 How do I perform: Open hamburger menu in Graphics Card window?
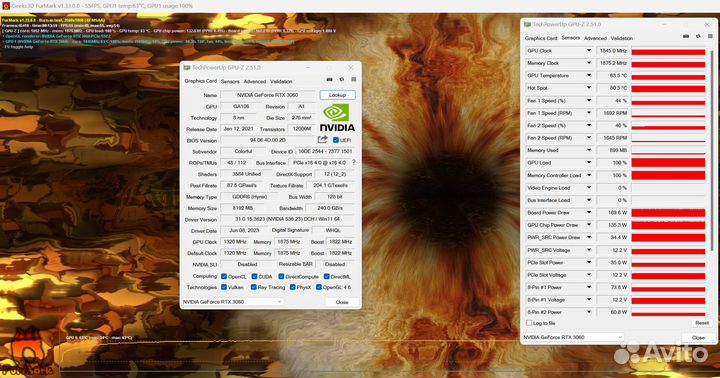pyautogui.click(x=354, y=79)
